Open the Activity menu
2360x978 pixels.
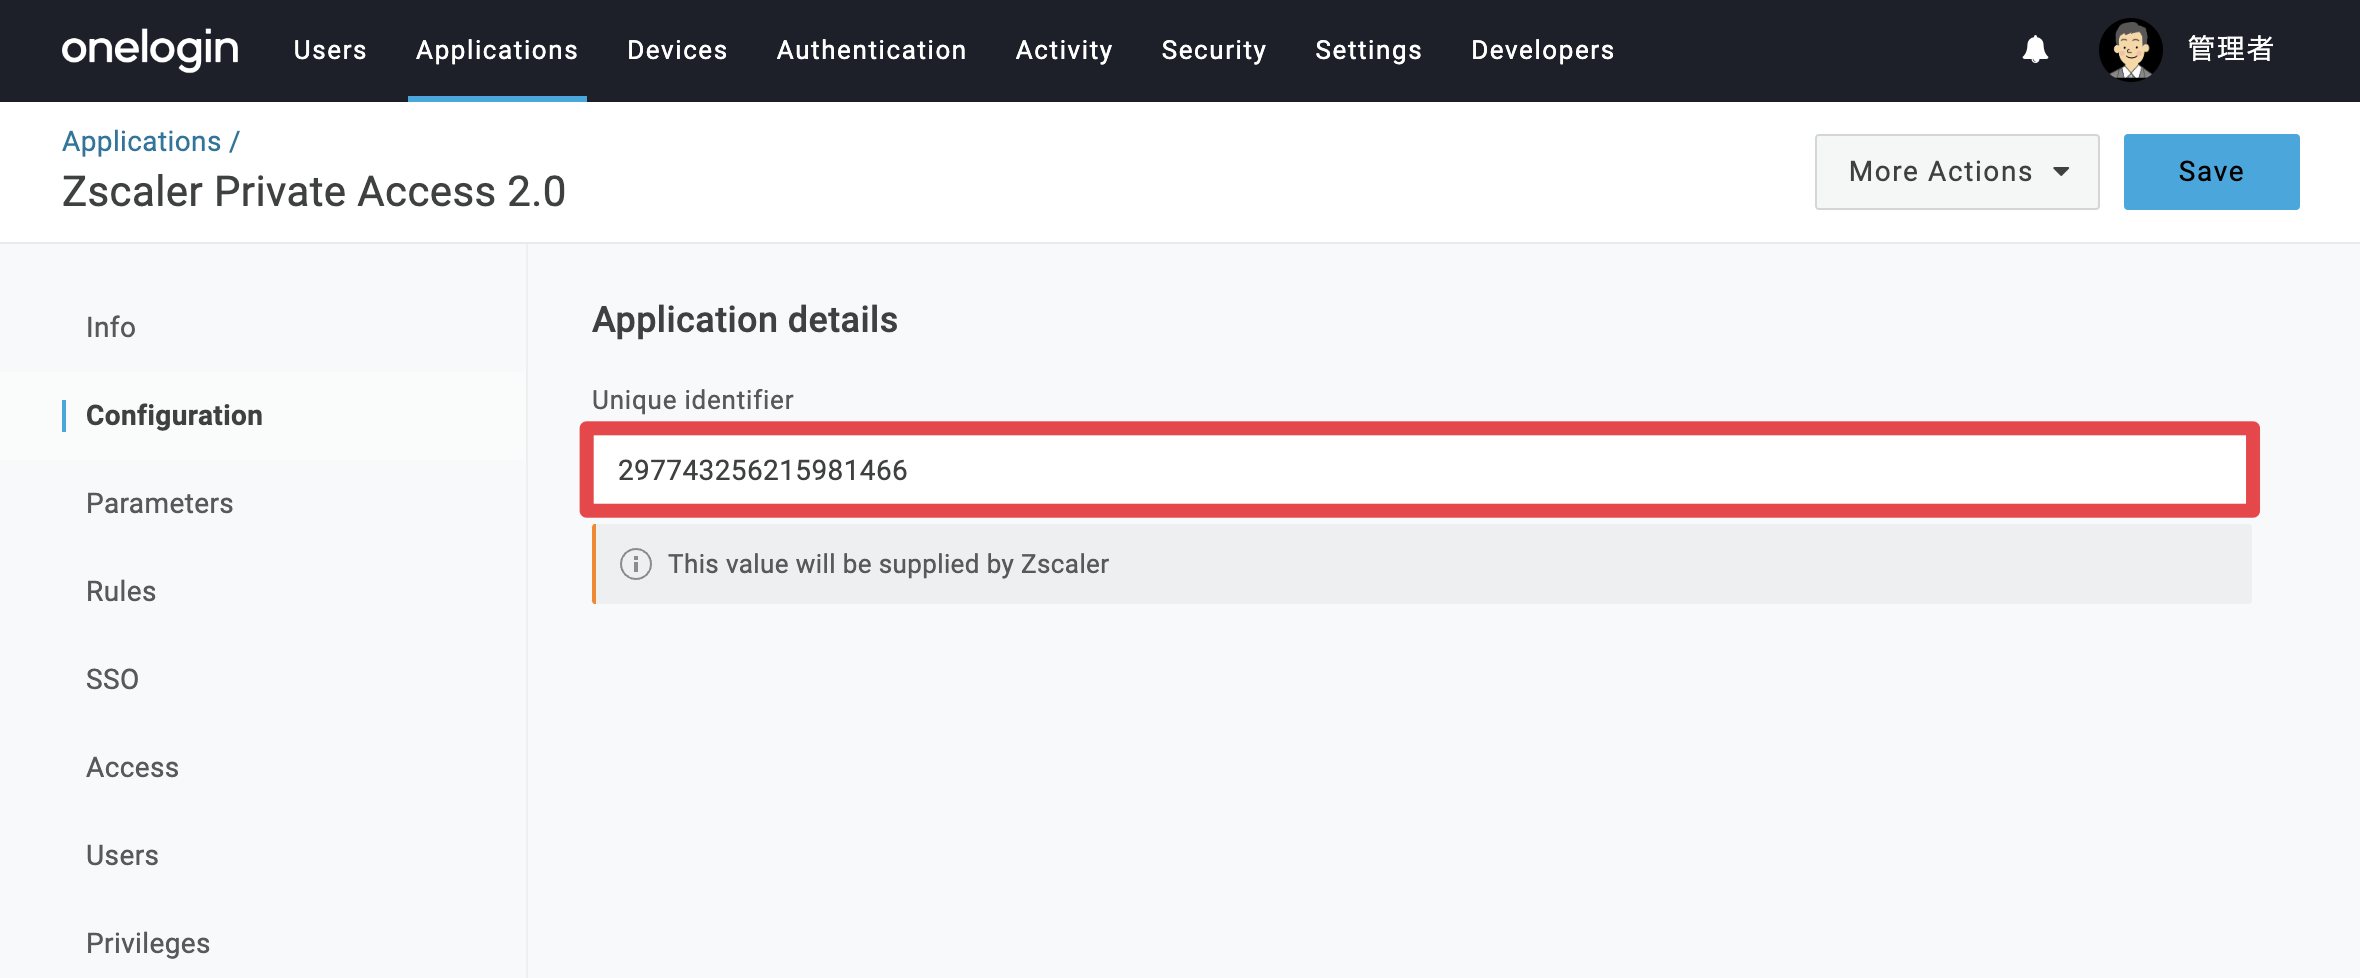click(1064, 50)
